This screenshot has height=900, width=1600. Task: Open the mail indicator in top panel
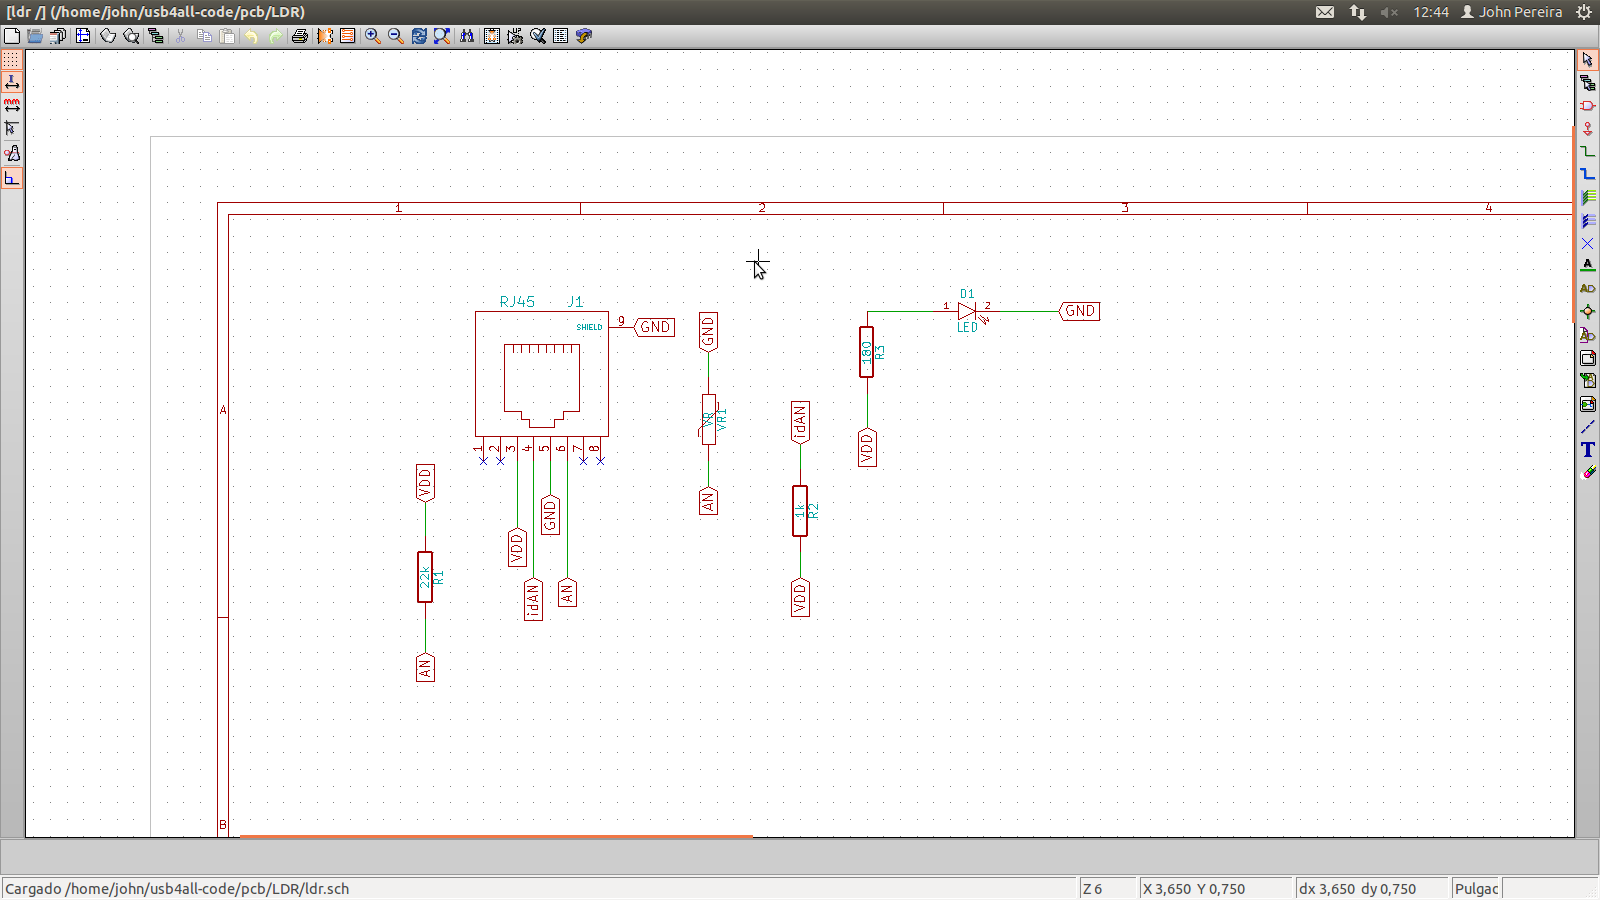pos(1325,12)
